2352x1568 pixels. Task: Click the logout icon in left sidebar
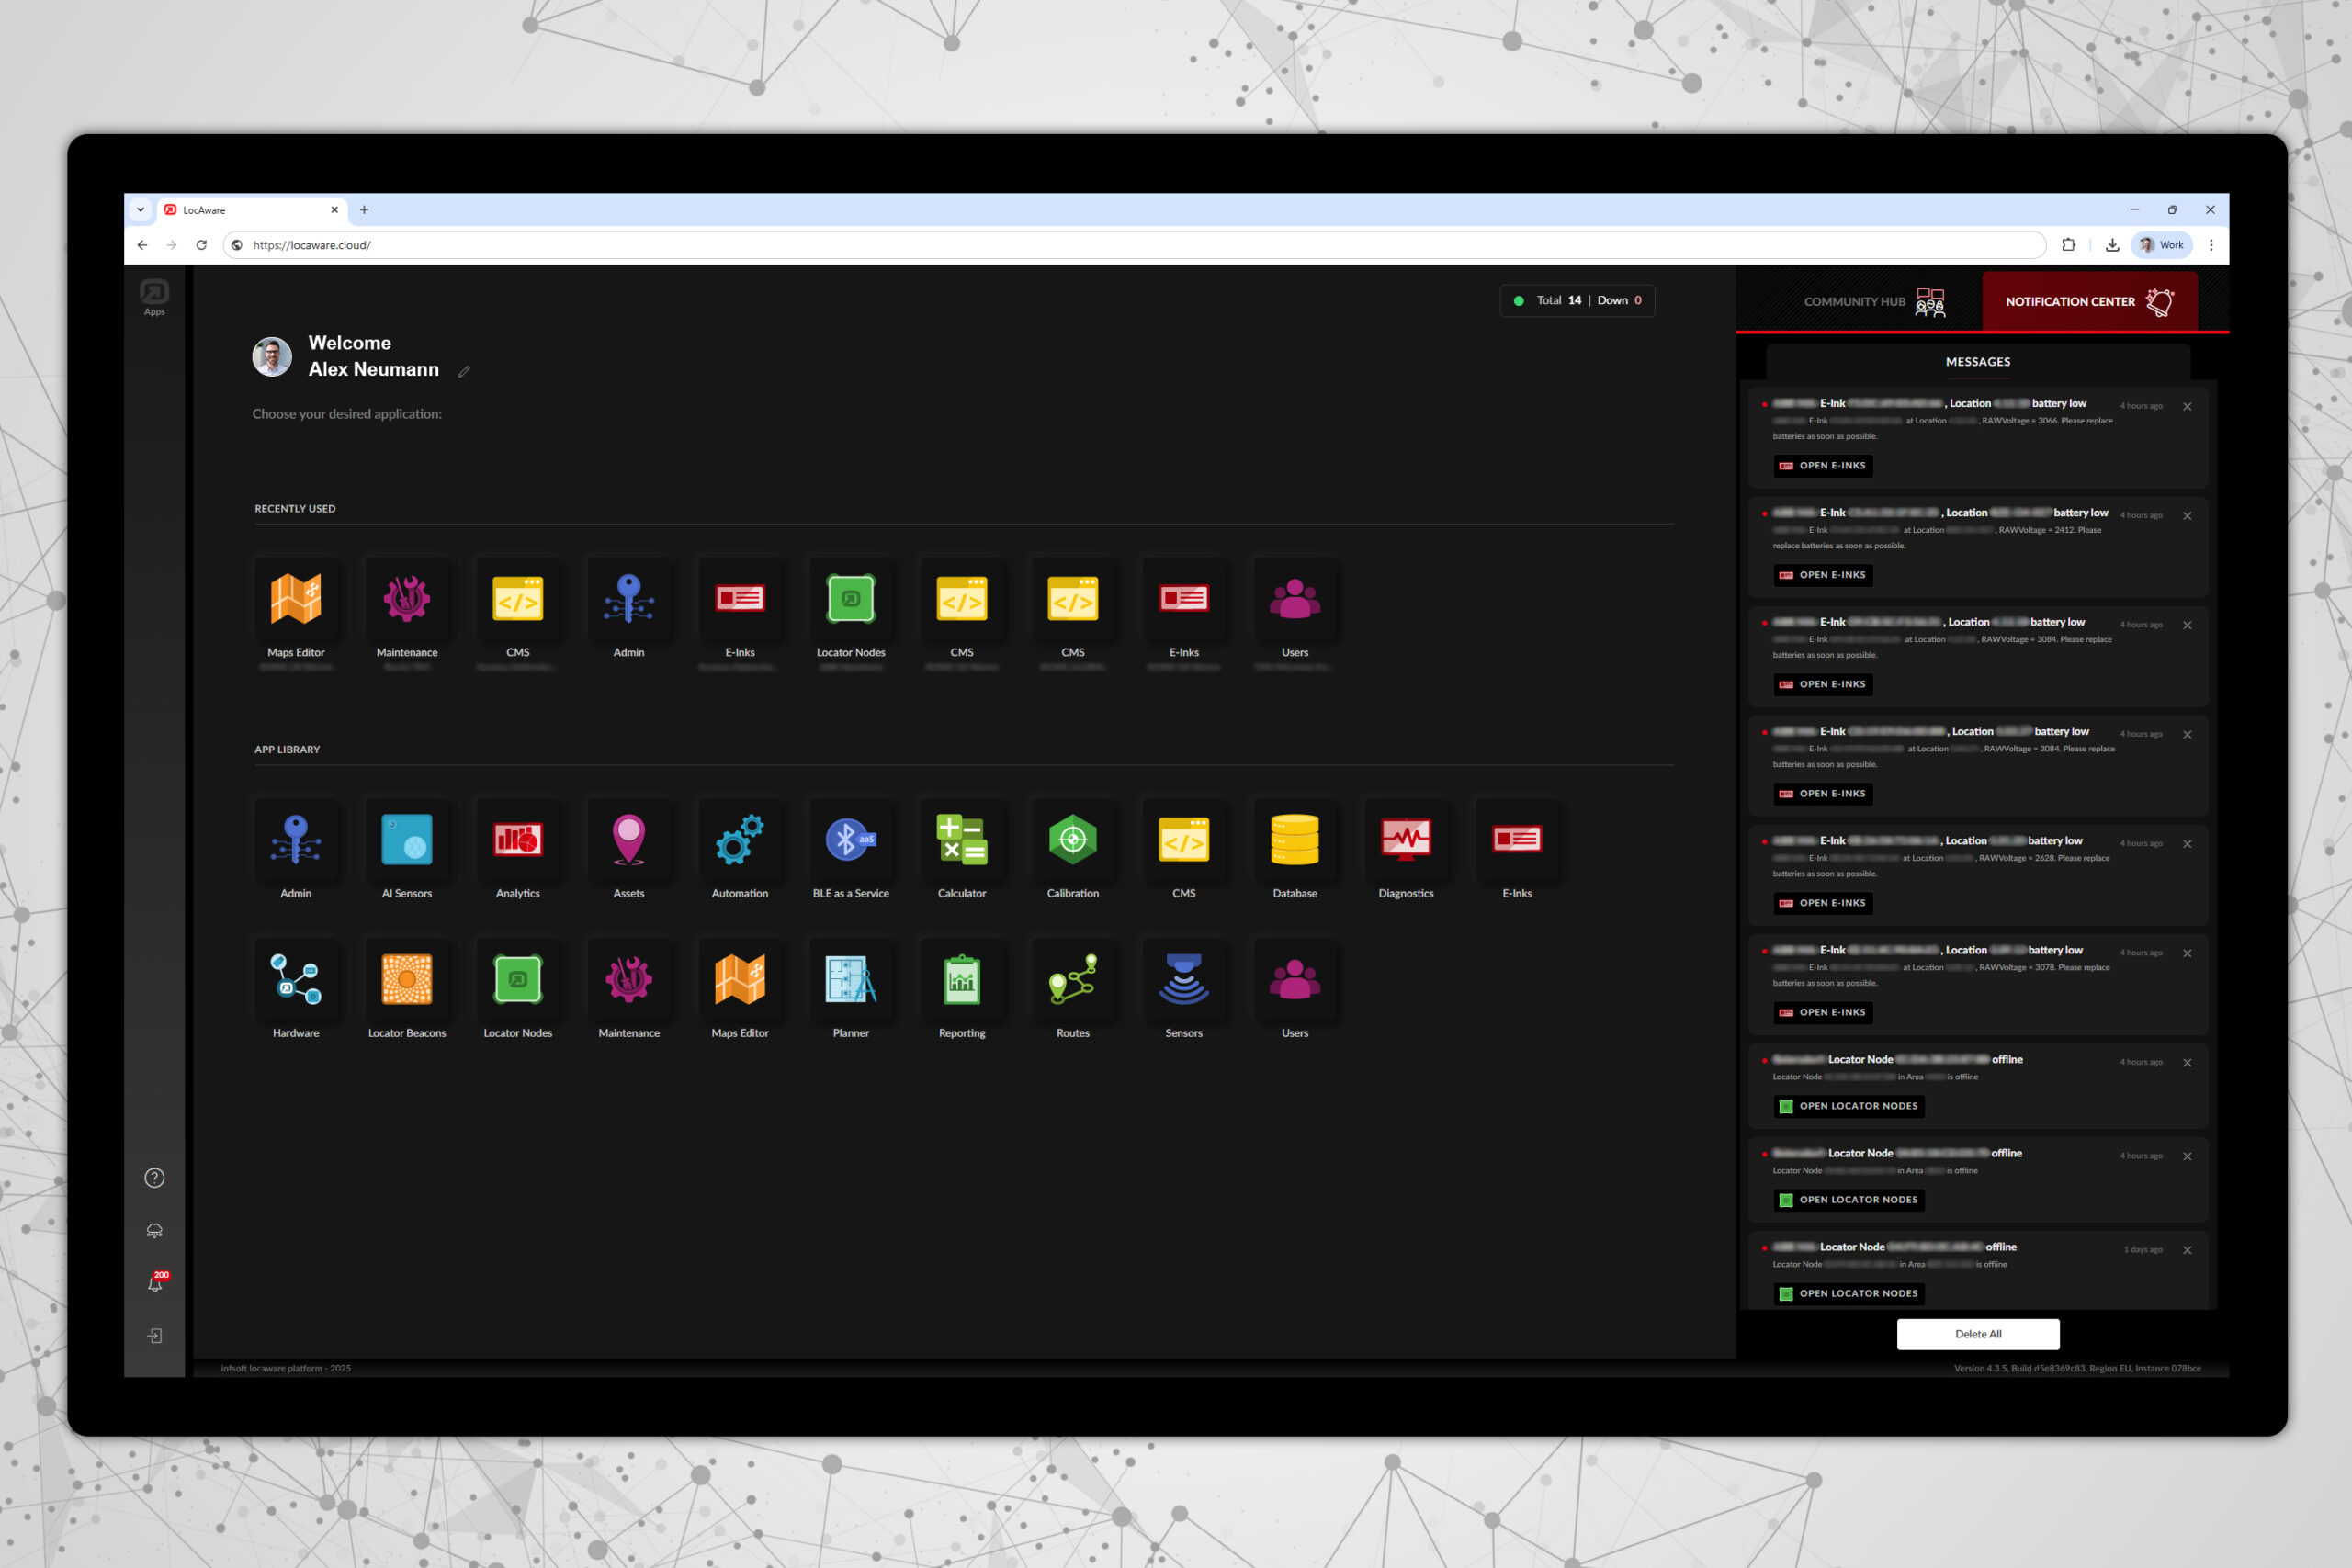point(154,1336)
